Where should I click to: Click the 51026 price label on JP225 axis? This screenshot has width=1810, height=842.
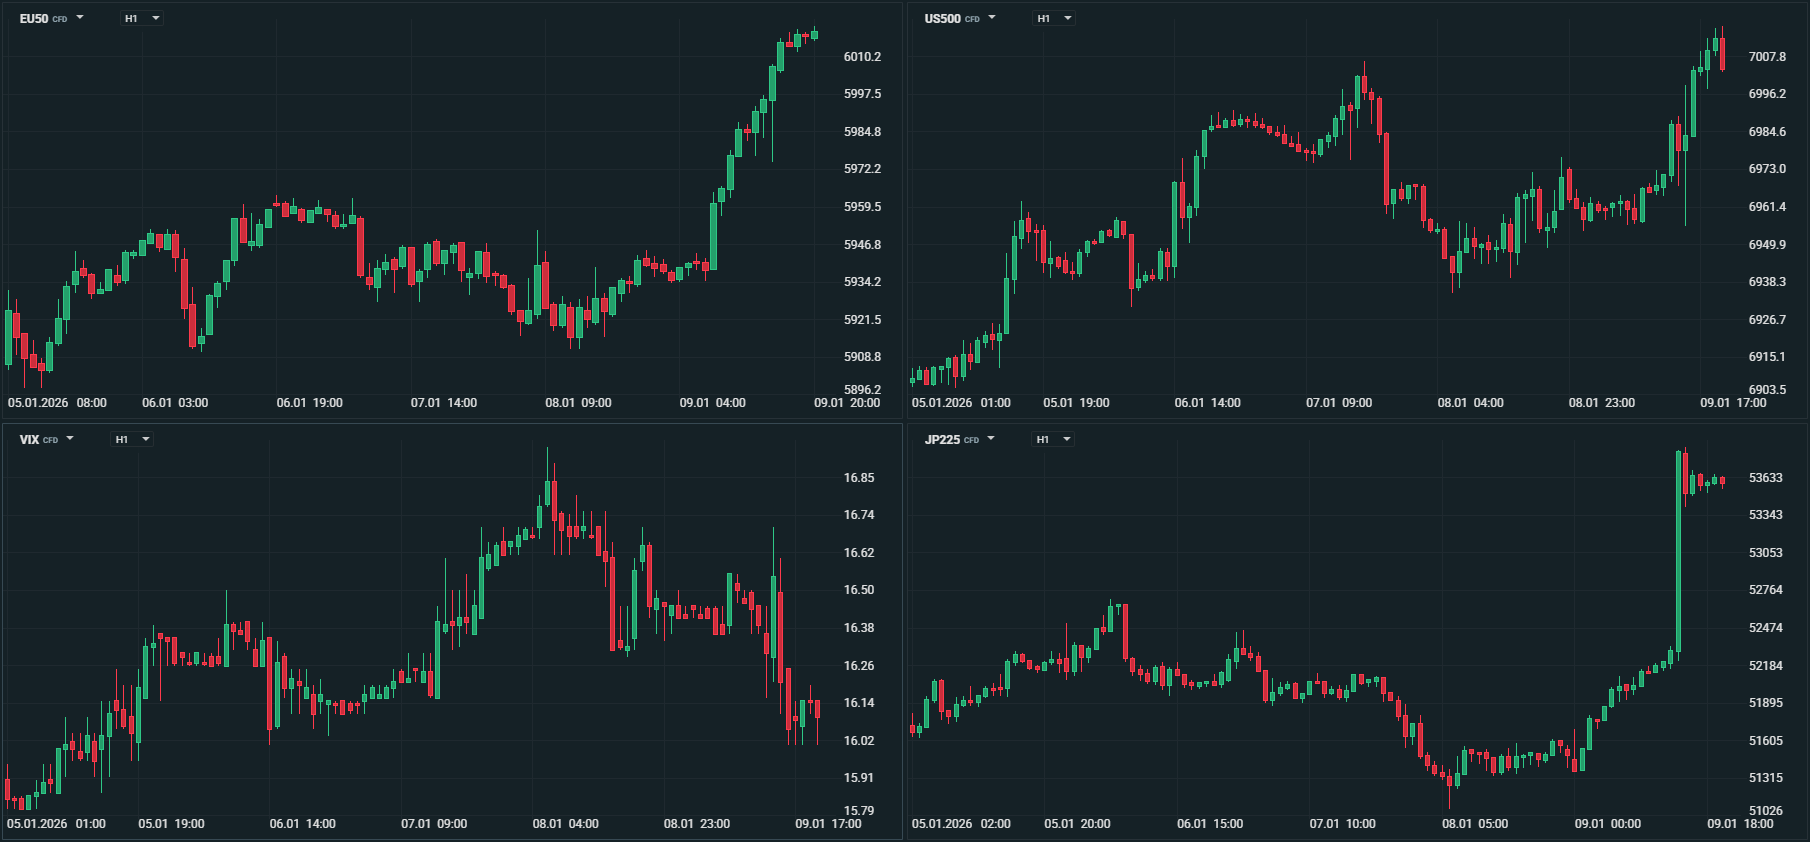click(x=1765, y=811)
